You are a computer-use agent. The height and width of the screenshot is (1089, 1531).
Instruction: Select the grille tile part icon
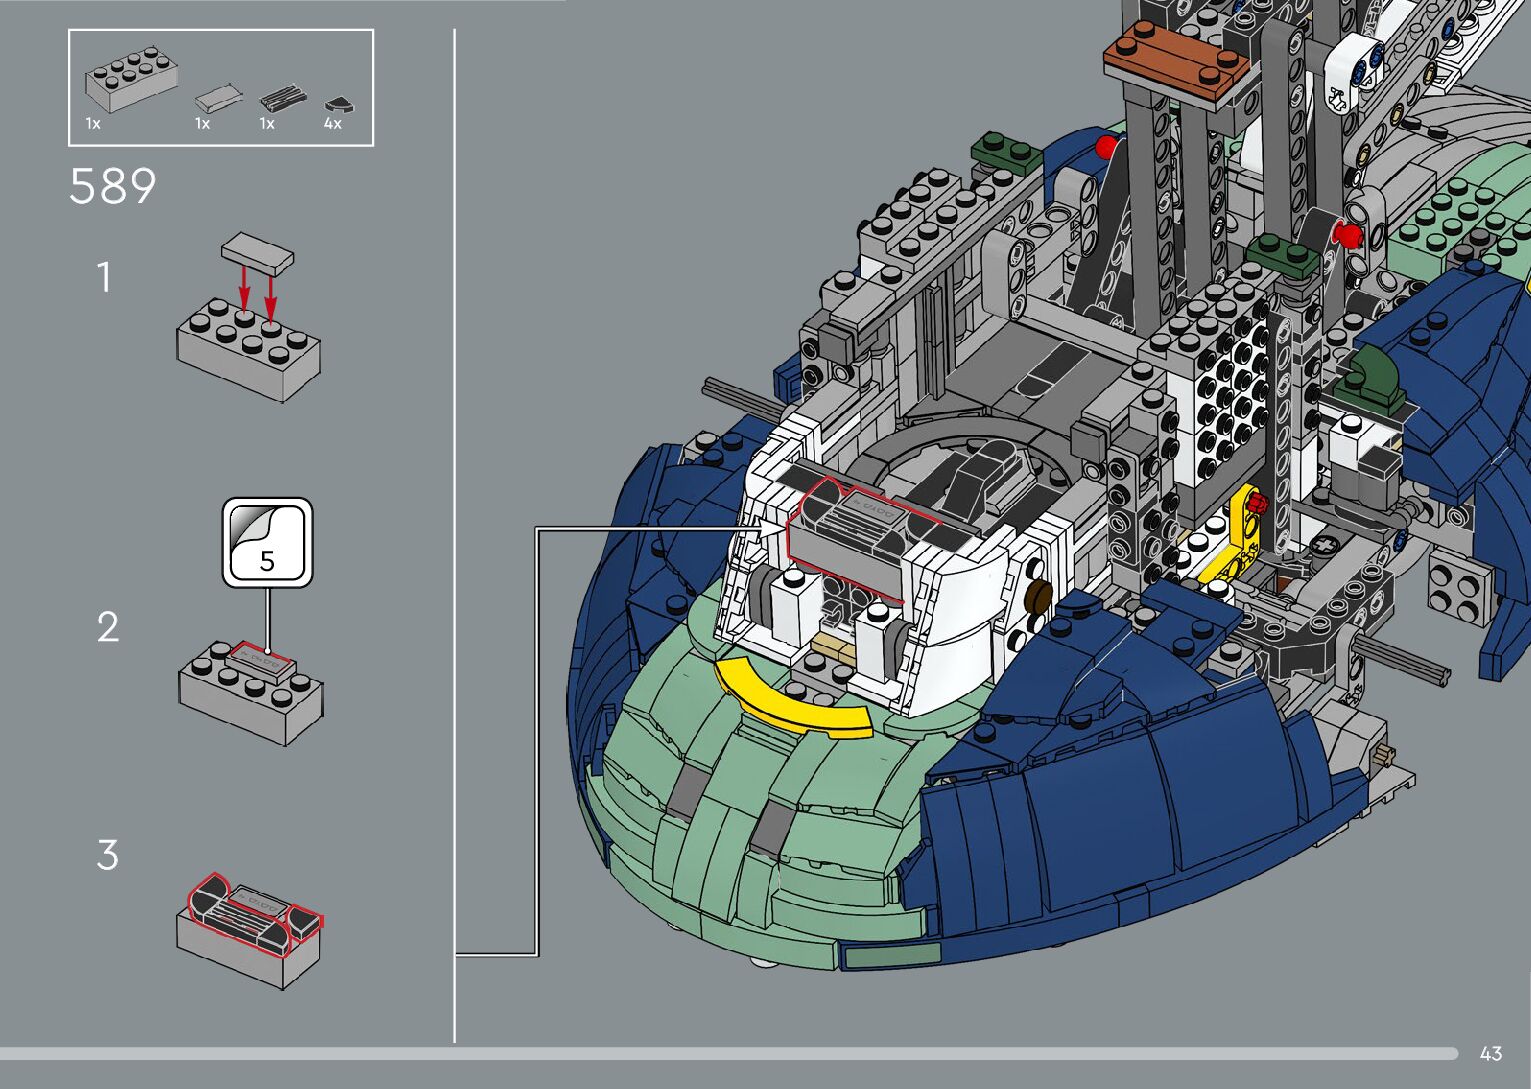pyautogui.click(x=283, y=98)
